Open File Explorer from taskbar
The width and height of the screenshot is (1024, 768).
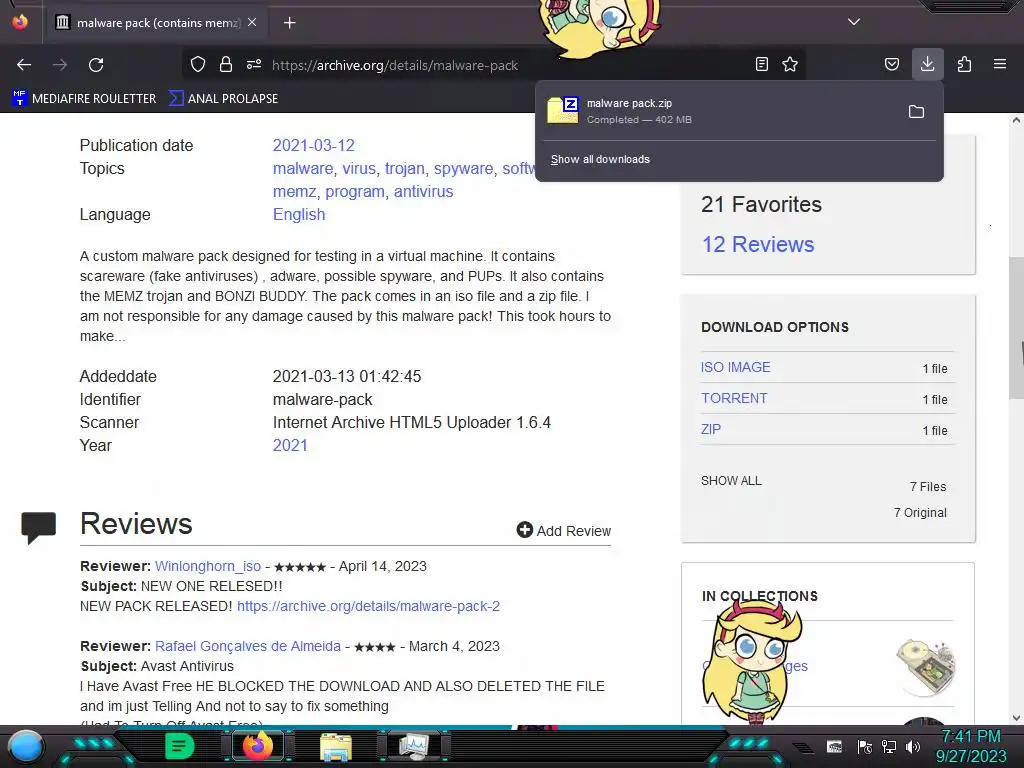pyautogui.click(x=336, y=746)
